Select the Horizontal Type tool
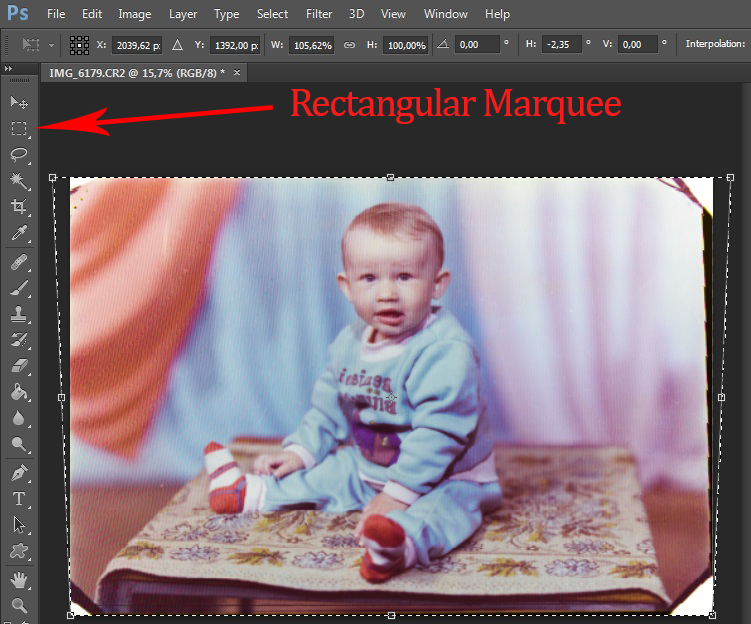 coord(19,499)
